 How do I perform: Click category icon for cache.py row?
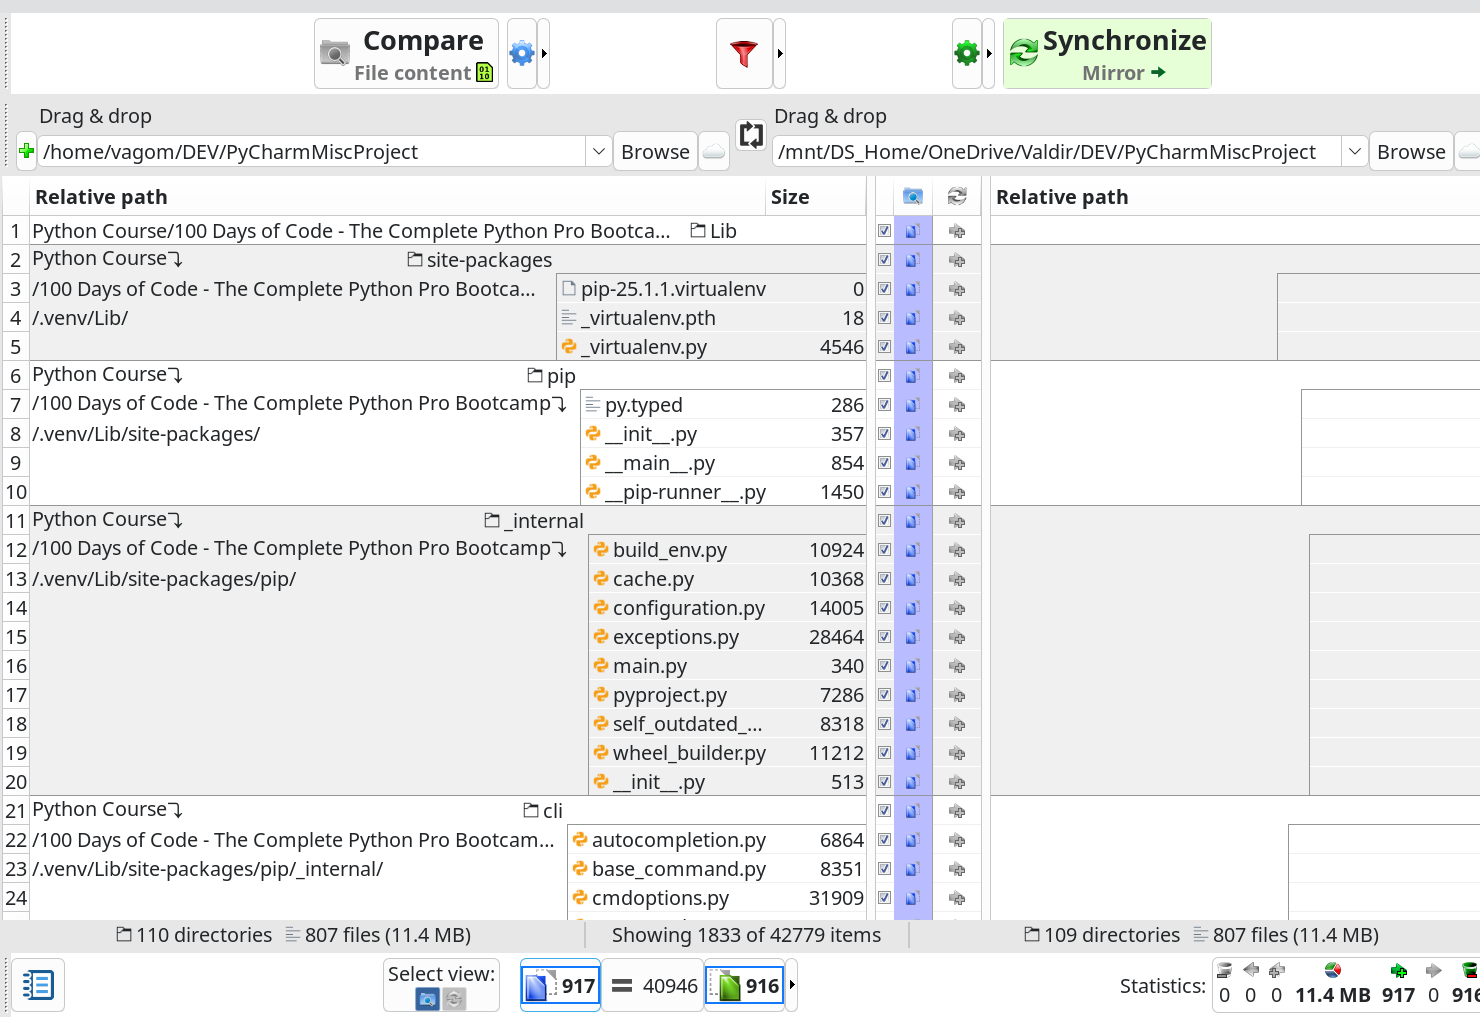point(912,579)
